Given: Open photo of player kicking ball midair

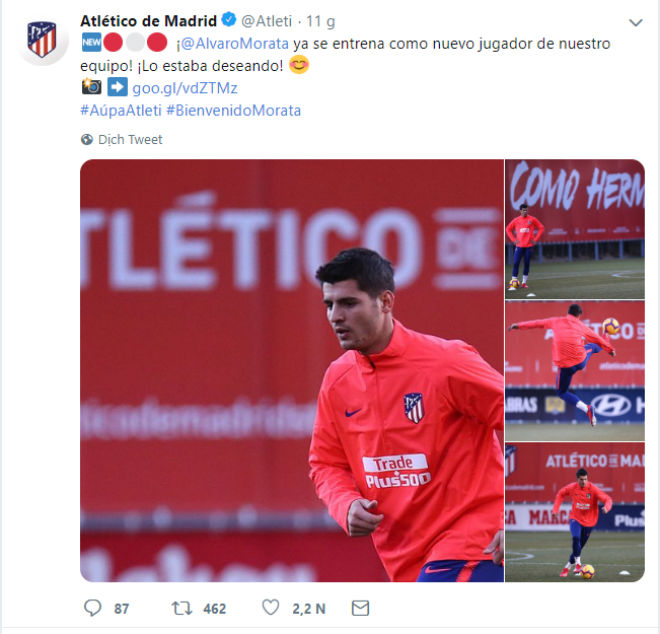Looking at the screenshot, I should point(575,370).
